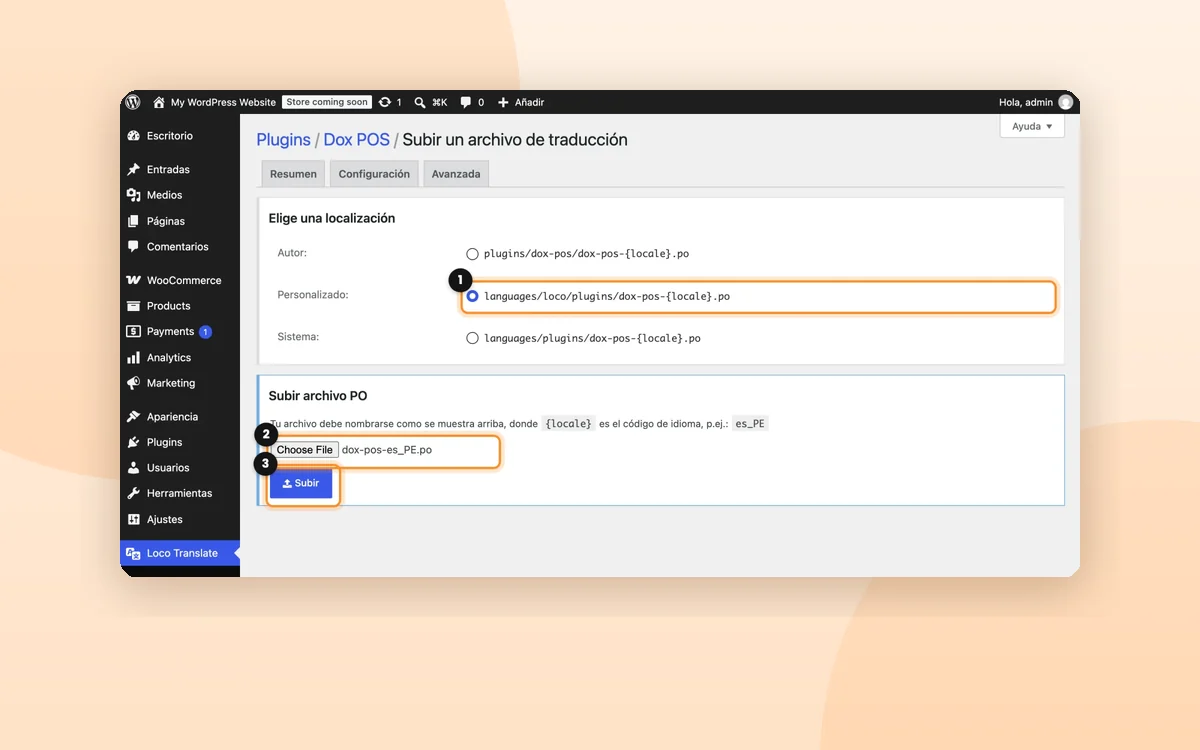The width and height of the screenshot is (1200, 750).
Task: Switch to the Configuración tab
Action: [374, 174]
